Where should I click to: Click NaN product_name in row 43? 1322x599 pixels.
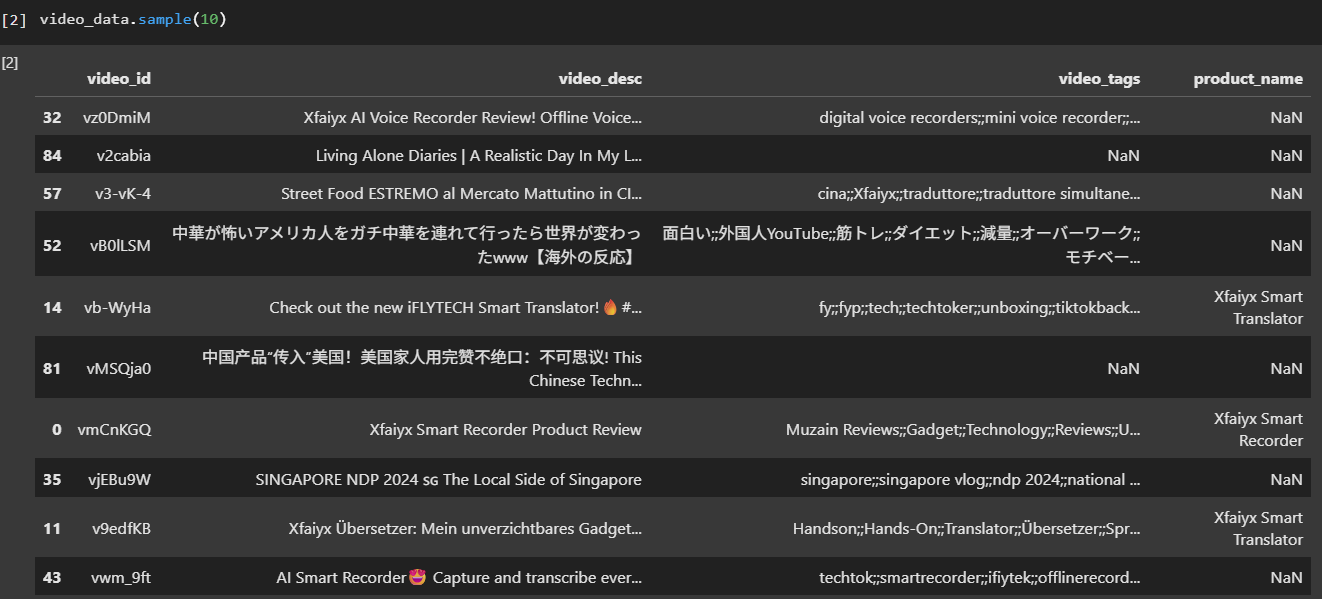pyautogui.click(x=1287, y=578)
